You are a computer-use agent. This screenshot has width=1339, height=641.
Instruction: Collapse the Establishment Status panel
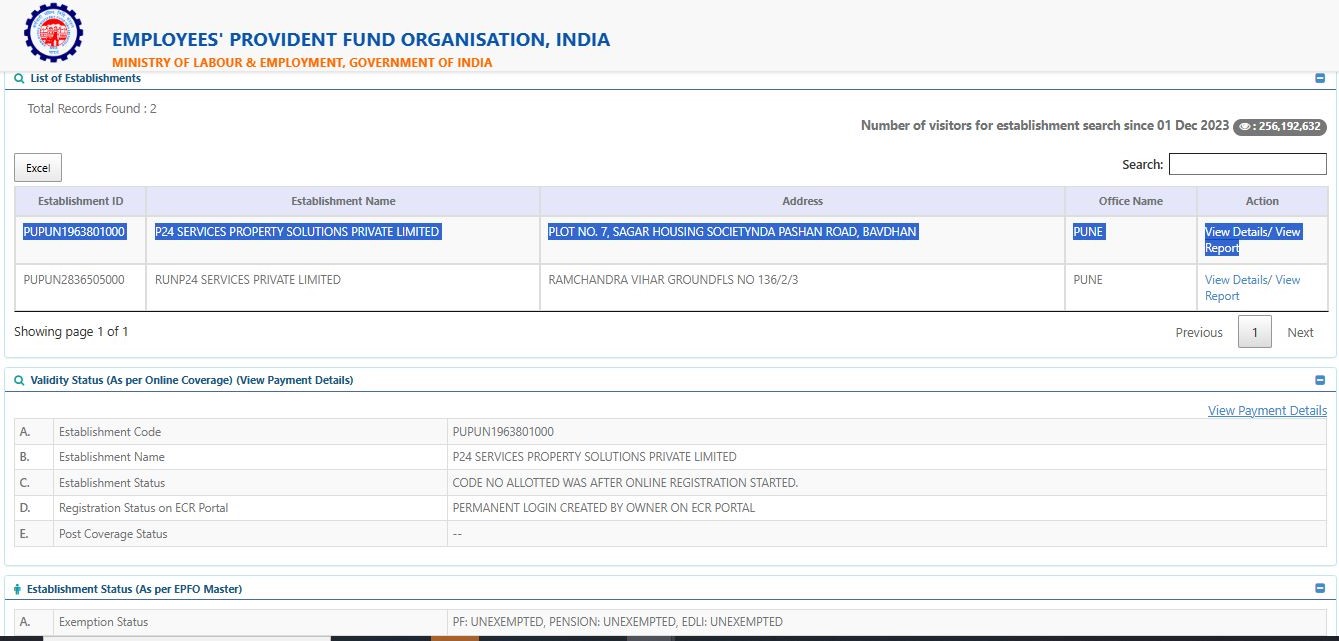point(1320,589)
